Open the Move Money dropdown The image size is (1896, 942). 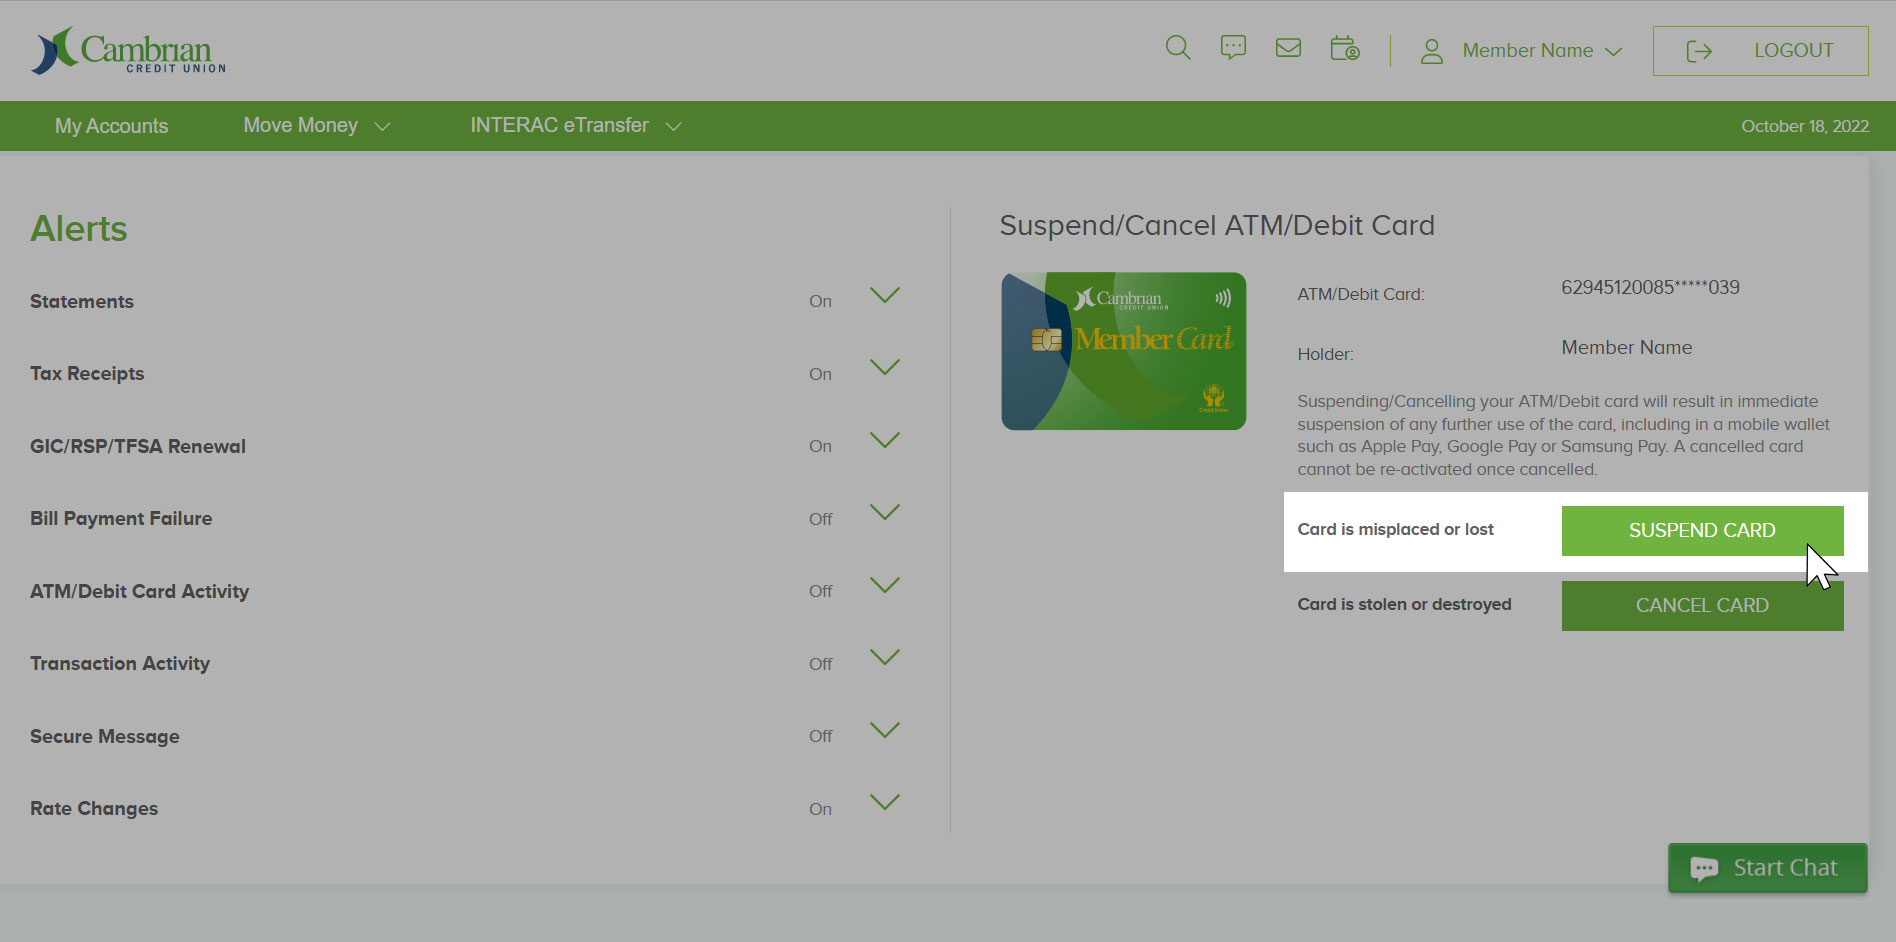(x=316, y=125)
